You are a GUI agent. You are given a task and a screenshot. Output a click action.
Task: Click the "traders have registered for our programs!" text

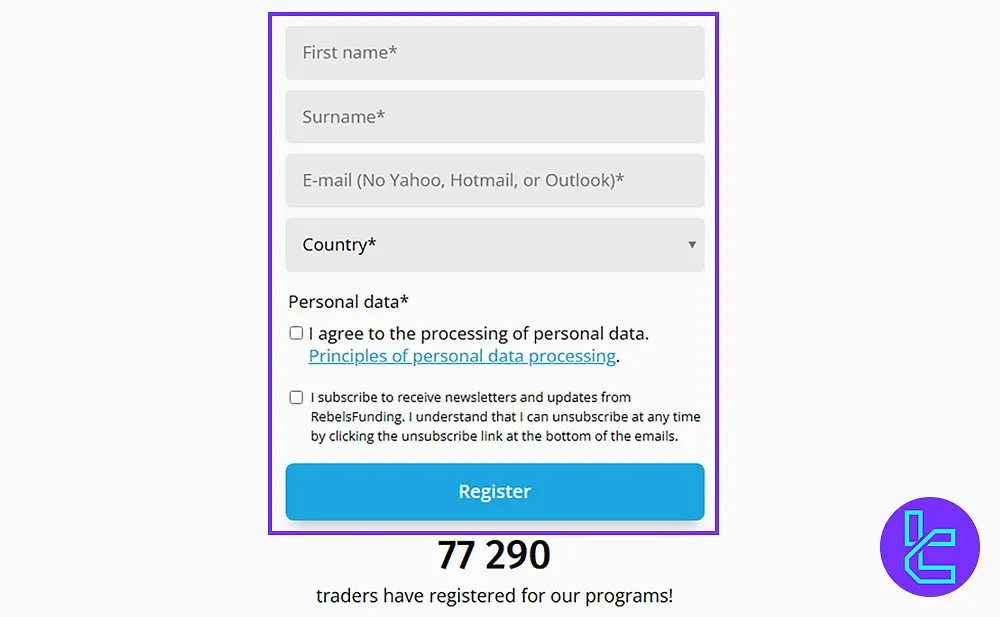(x=494, y=596)
